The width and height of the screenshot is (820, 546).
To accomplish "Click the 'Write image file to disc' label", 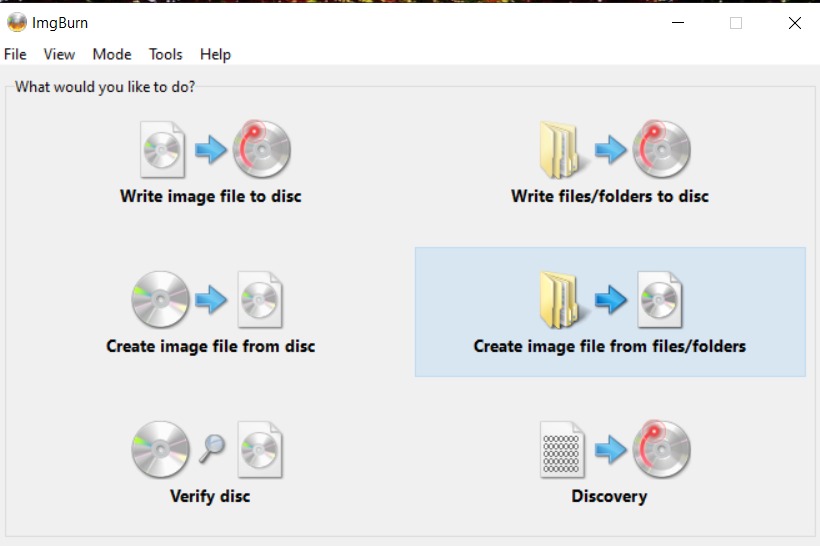I will coord(211,196).
